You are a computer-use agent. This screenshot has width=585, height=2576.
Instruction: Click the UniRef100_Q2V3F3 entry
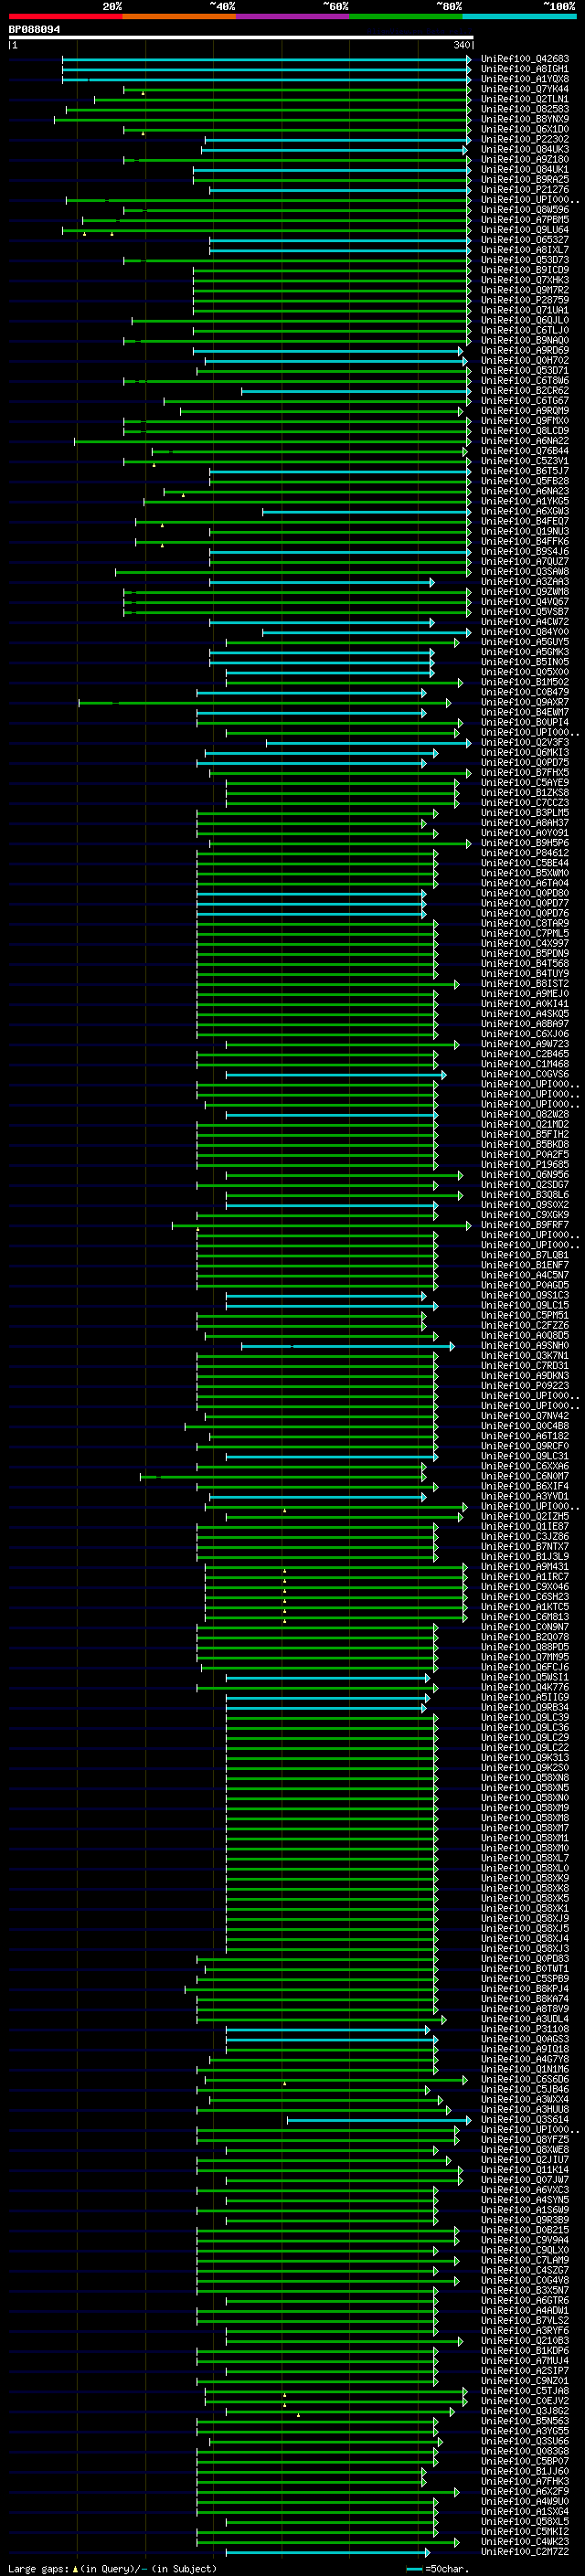(524, 742)
